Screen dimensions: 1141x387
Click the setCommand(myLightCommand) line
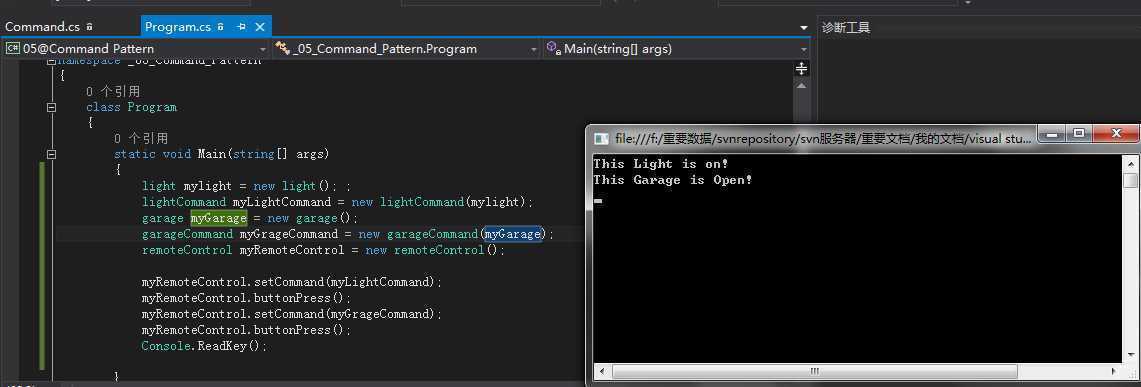click(x=292, y=282)
